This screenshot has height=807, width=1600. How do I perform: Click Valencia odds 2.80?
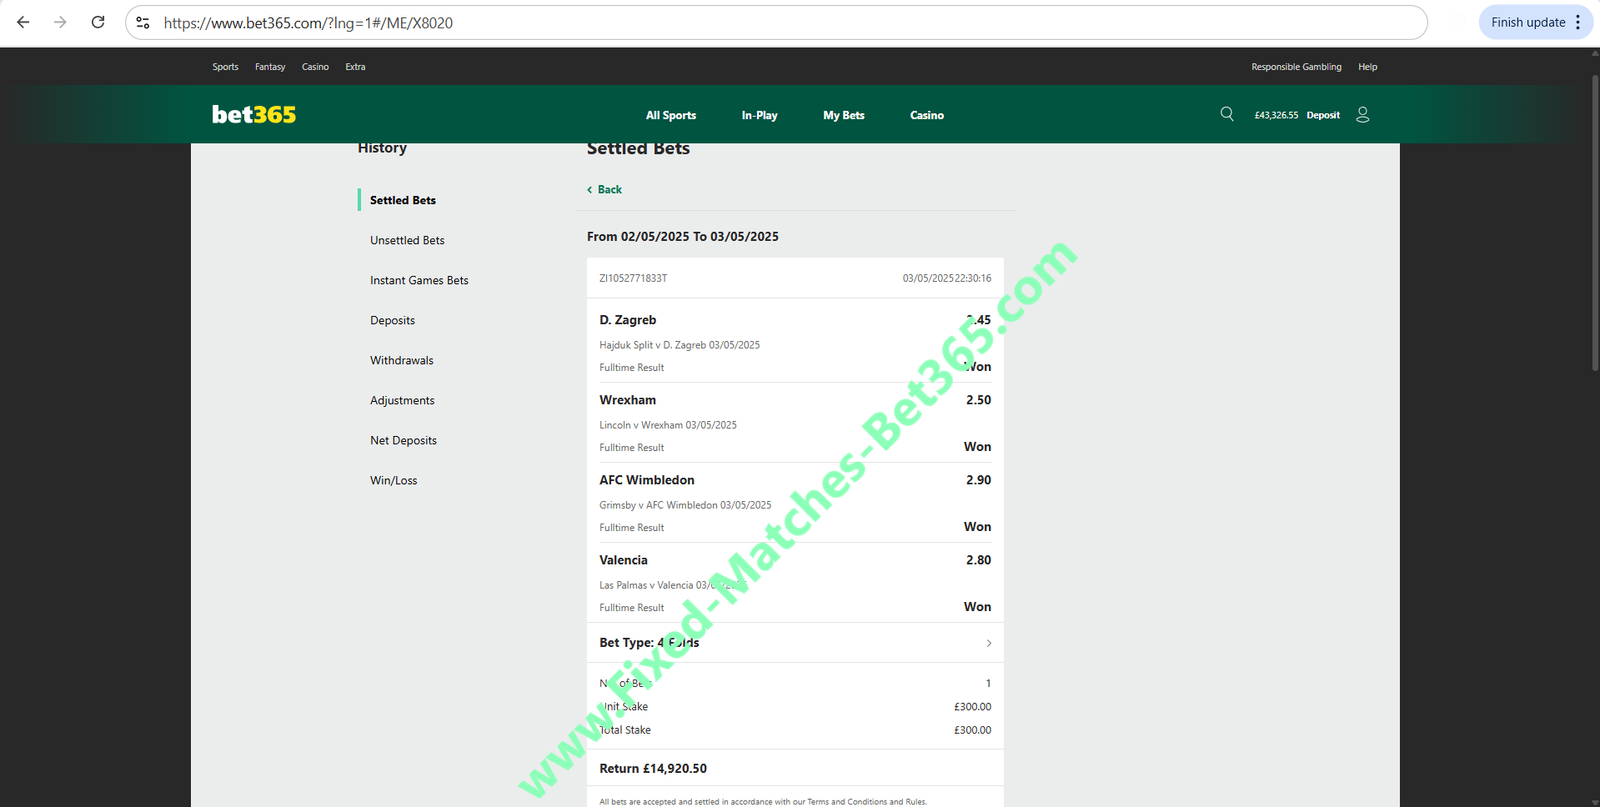(x=979, y=560)
